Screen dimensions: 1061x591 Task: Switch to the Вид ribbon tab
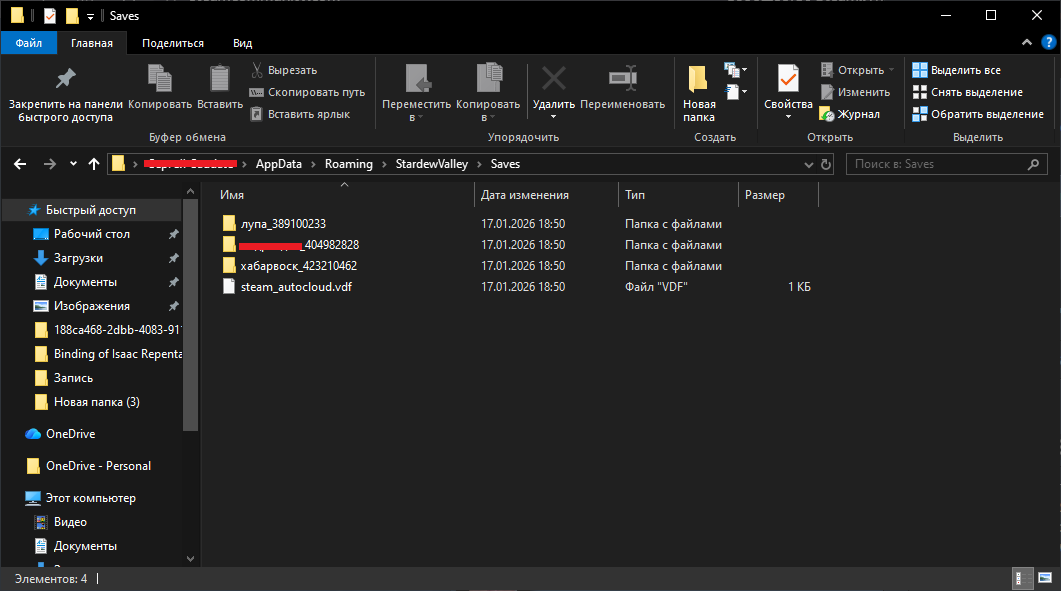tap(242, 43)
